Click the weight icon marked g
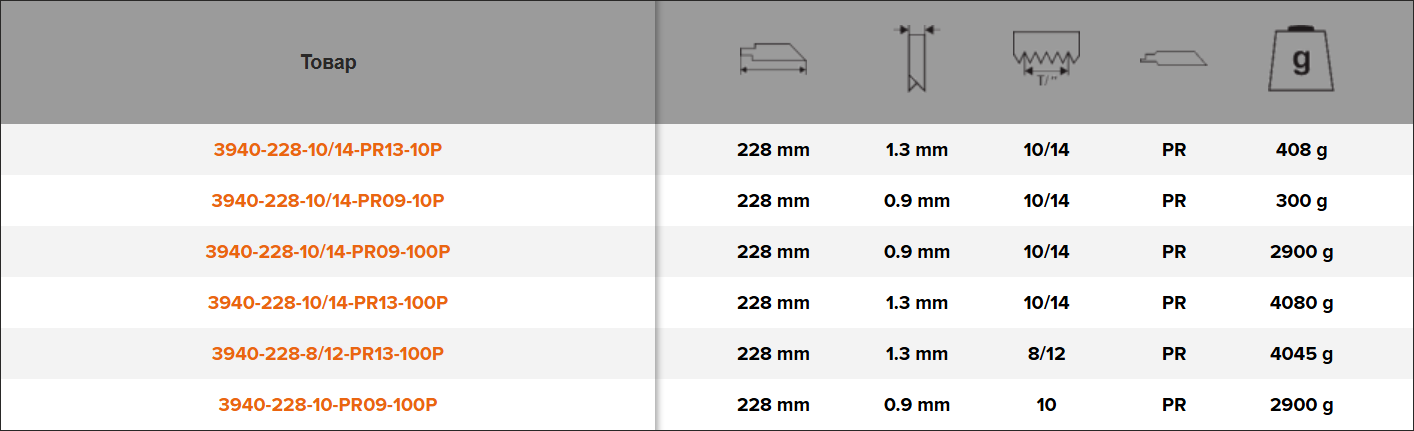The width and height of the screenshot is (1414, 431). (1301, 60)
